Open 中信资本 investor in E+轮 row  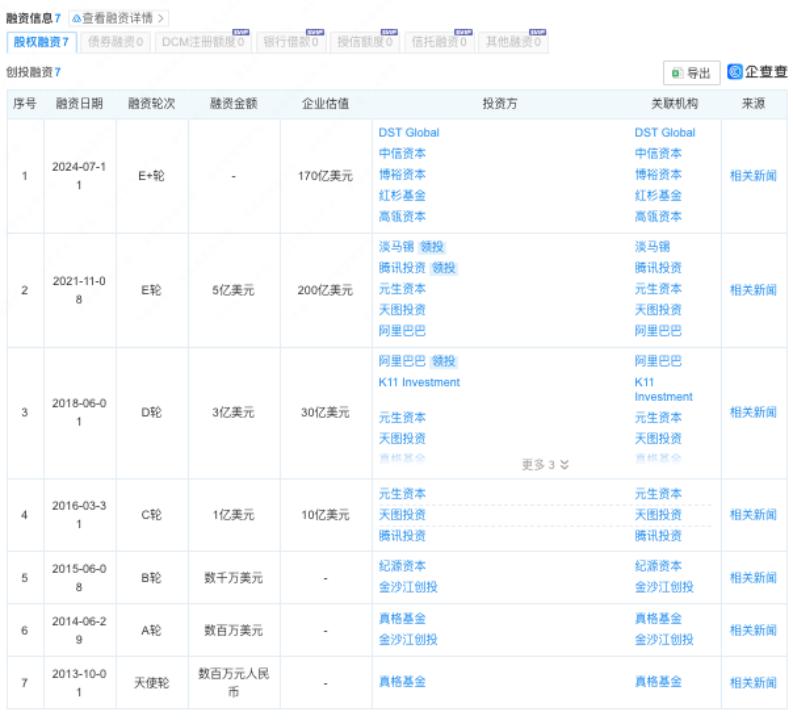[x=402, y=153]
